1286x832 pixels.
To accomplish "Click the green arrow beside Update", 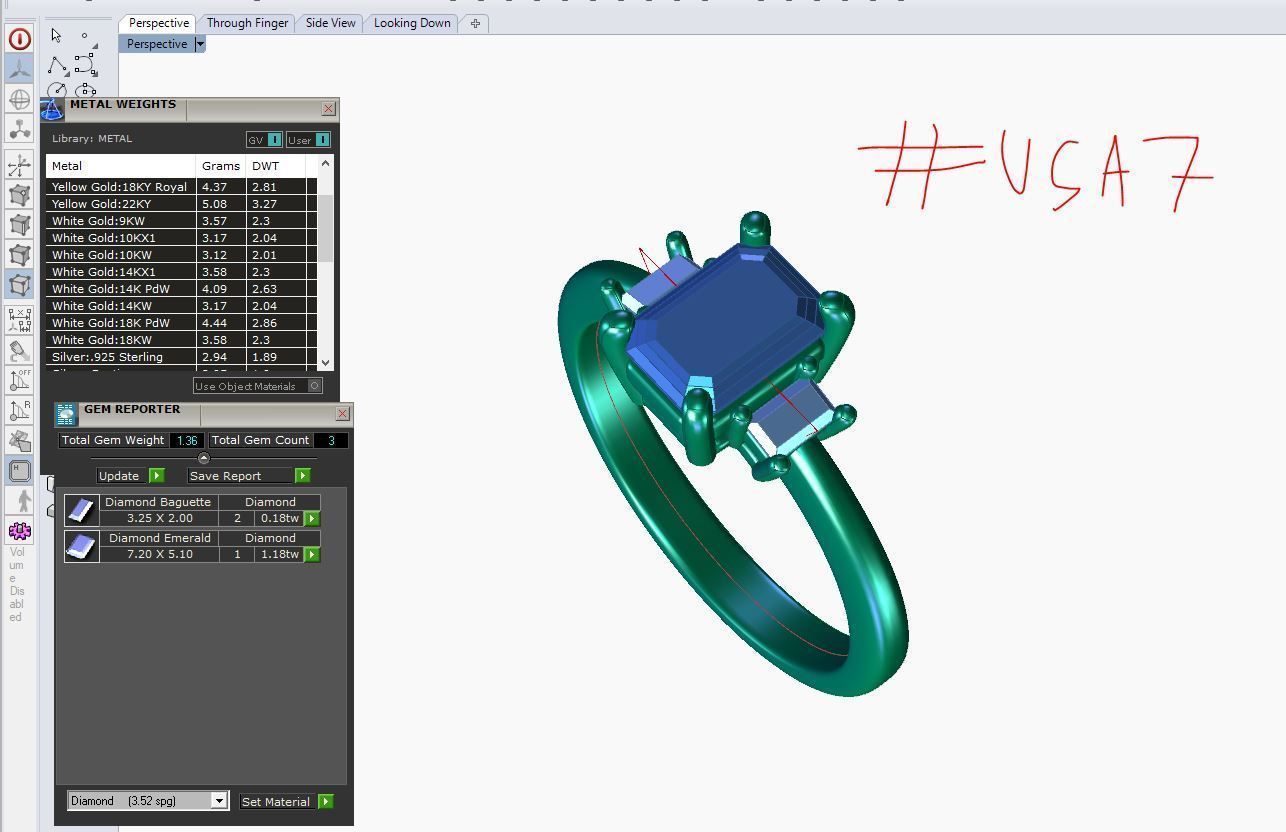I will pos(156,476).
